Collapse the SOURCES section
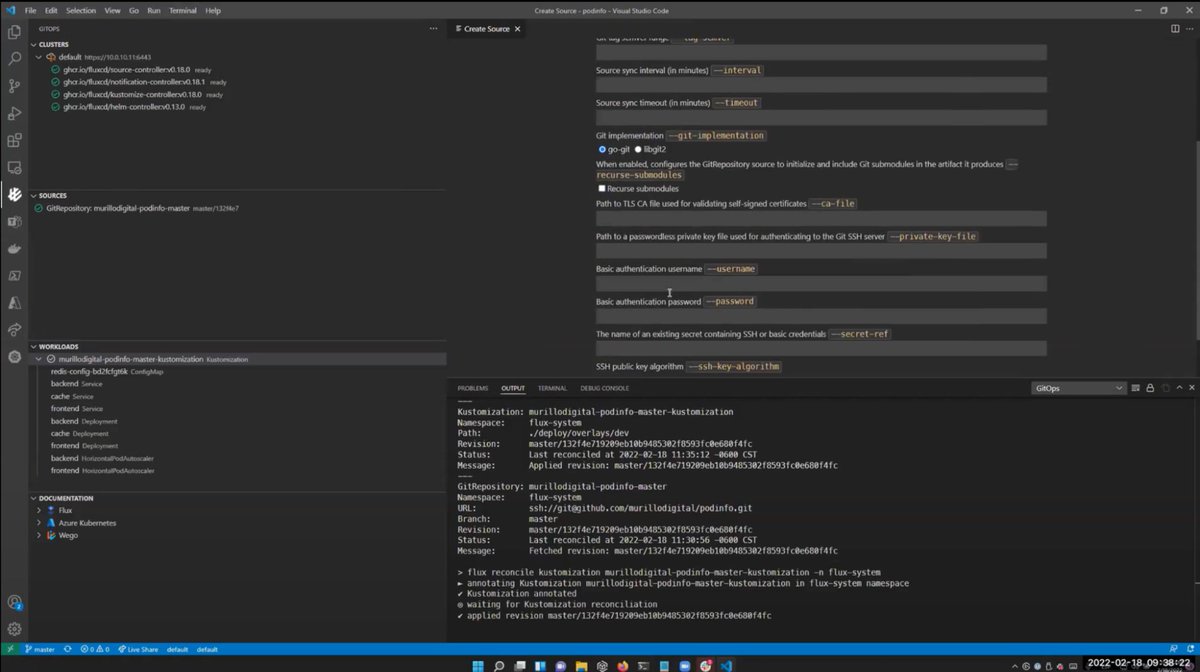Image resolution: width=1200 pixels, height=672 pixels. [x=34, y=196]
